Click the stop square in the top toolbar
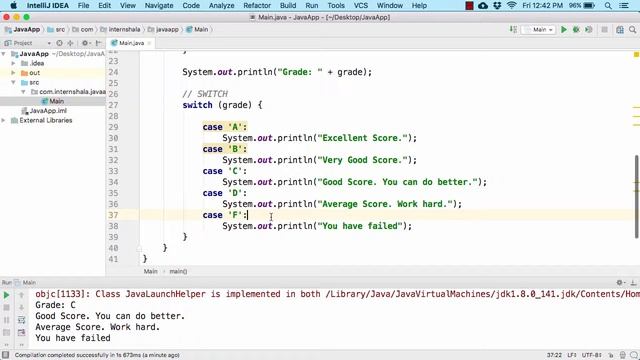Viewport: 640px width, 360px height. (604, 29)
